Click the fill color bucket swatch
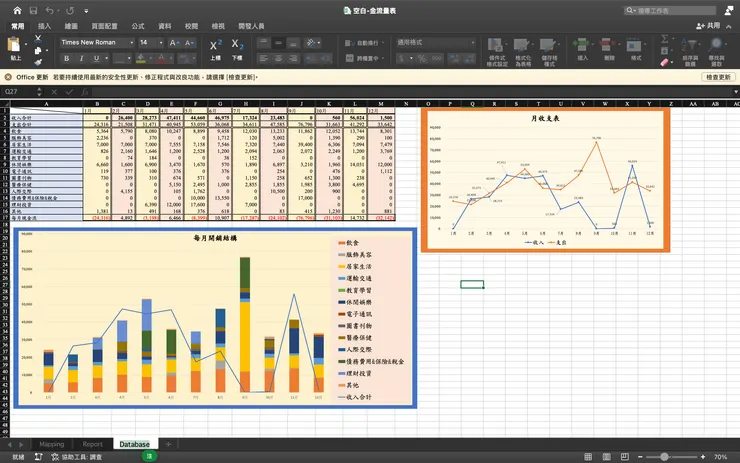This screenshot has height=463, width=740. 140,59
